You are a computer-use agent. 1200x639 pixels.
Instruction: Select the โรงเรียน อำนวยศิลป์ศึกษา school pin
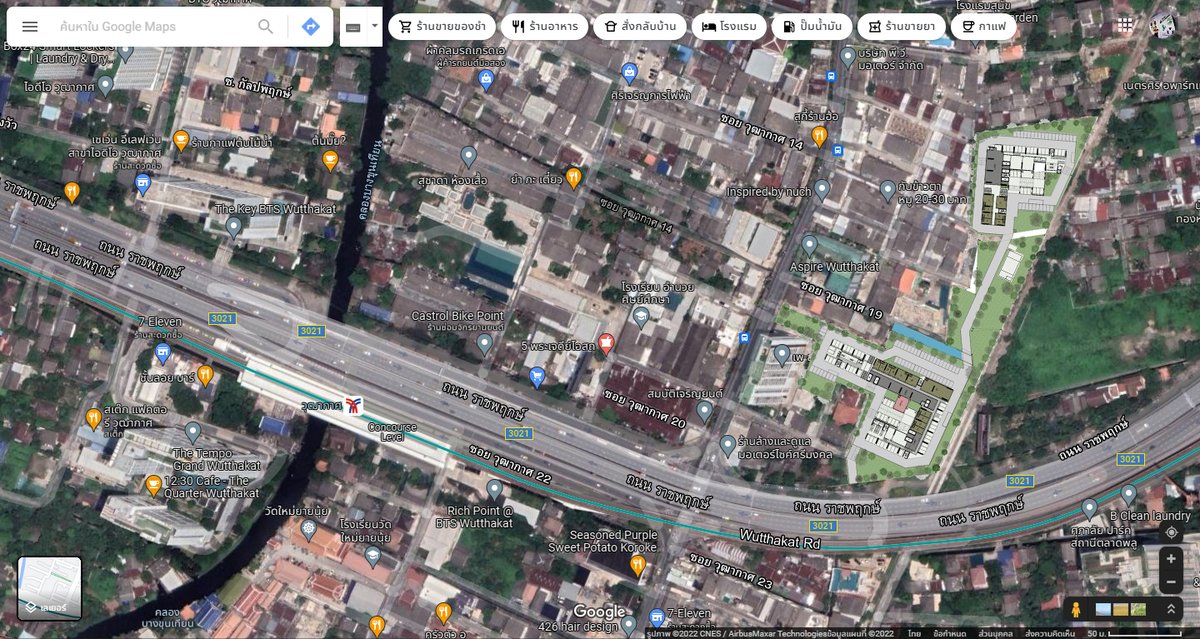tap(641, 317)
